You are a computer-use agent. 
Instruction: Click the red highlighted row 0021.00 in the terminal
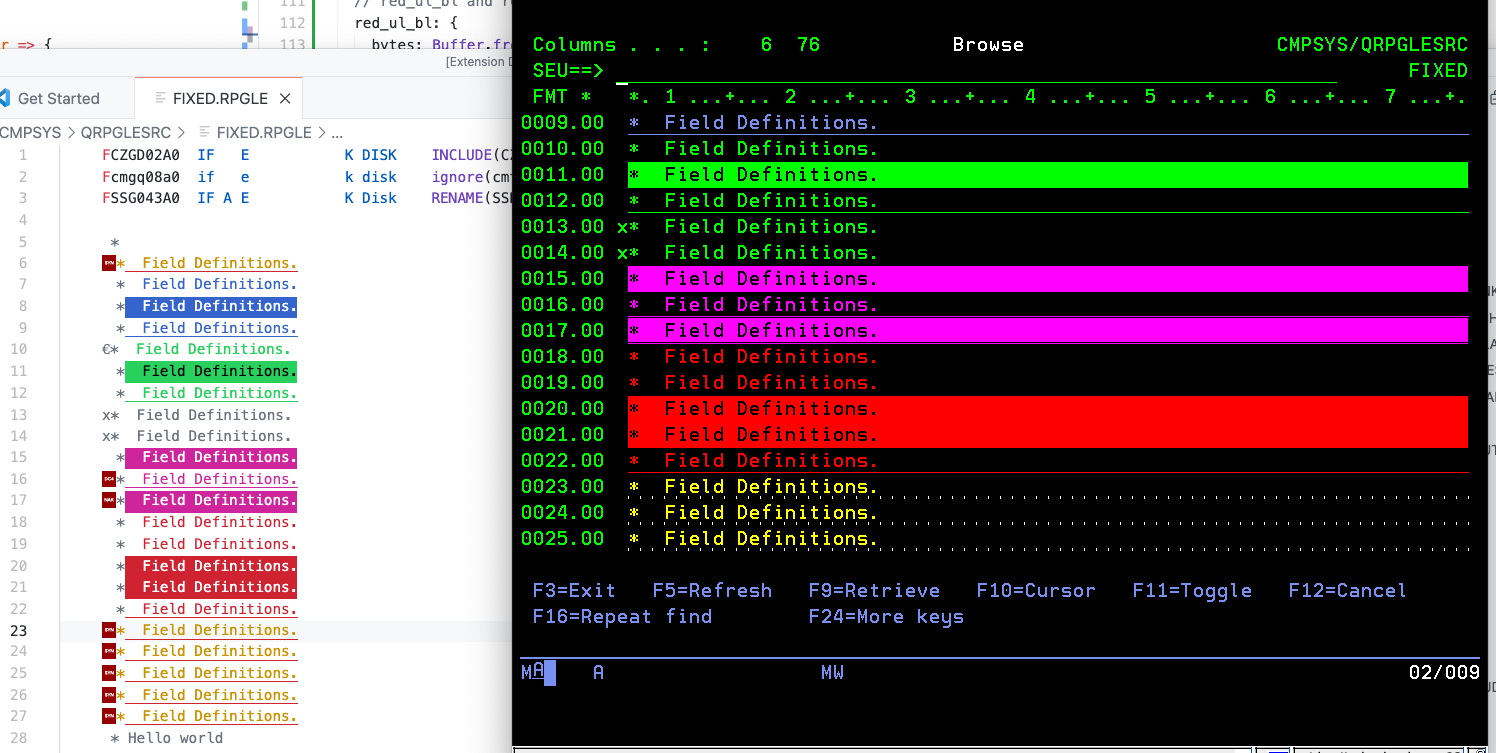coord(1048,435)
